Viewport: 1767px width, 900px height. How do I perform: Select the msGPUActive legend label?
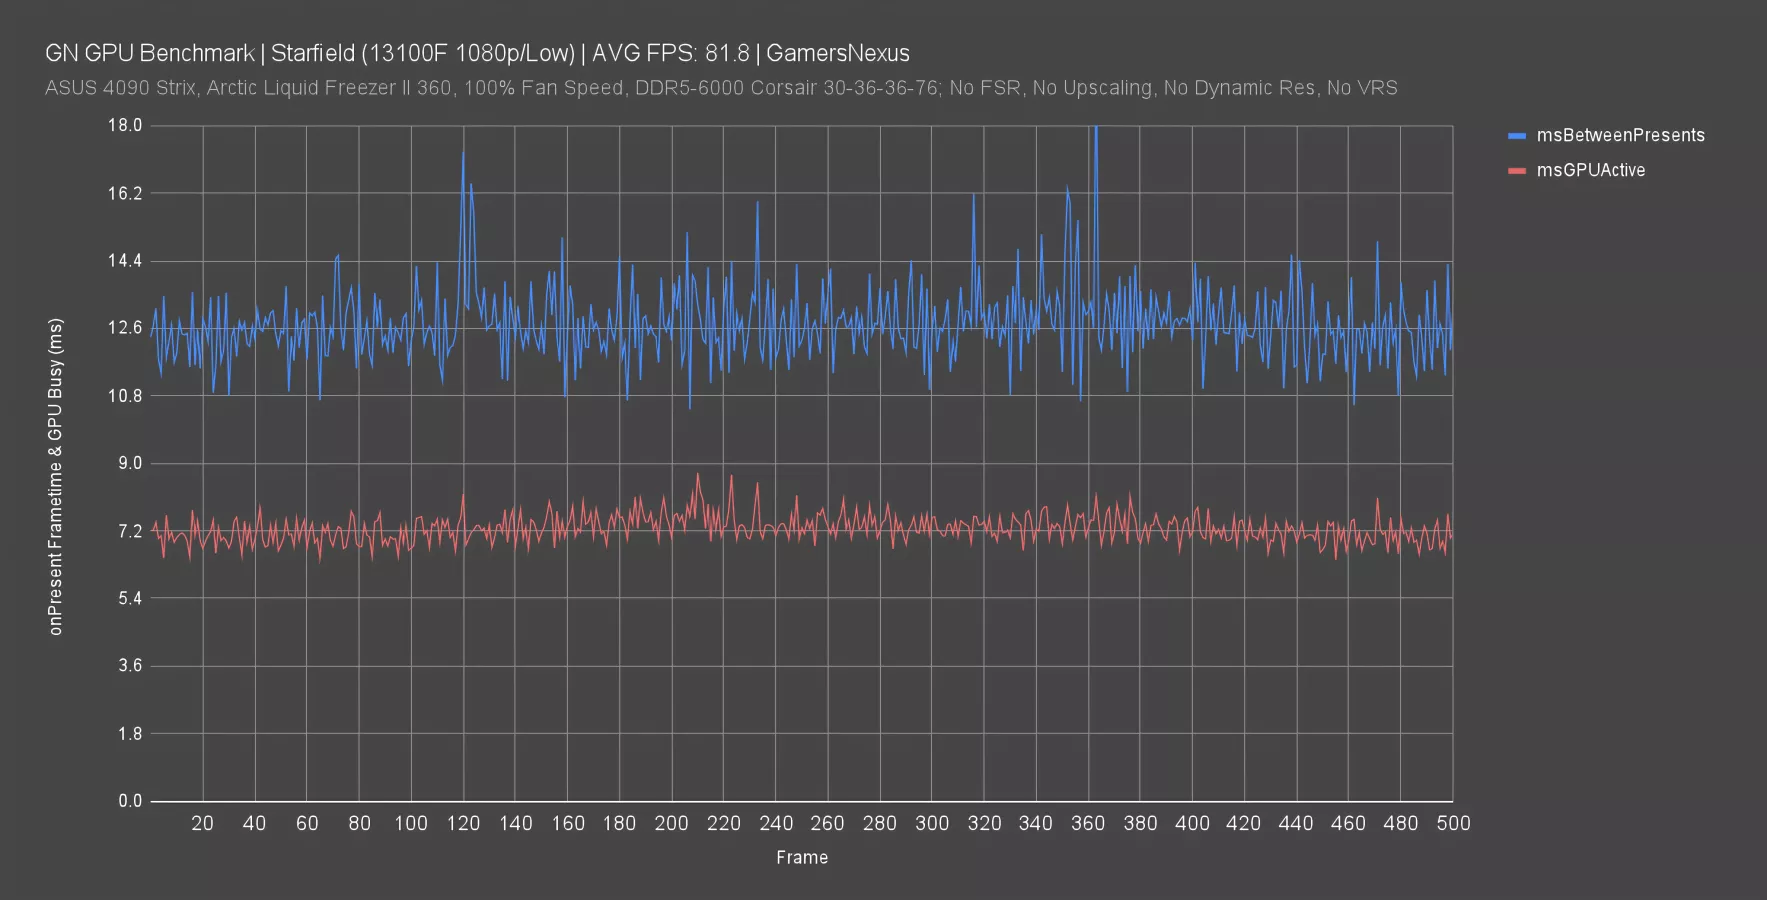[x=1590, y=171]
